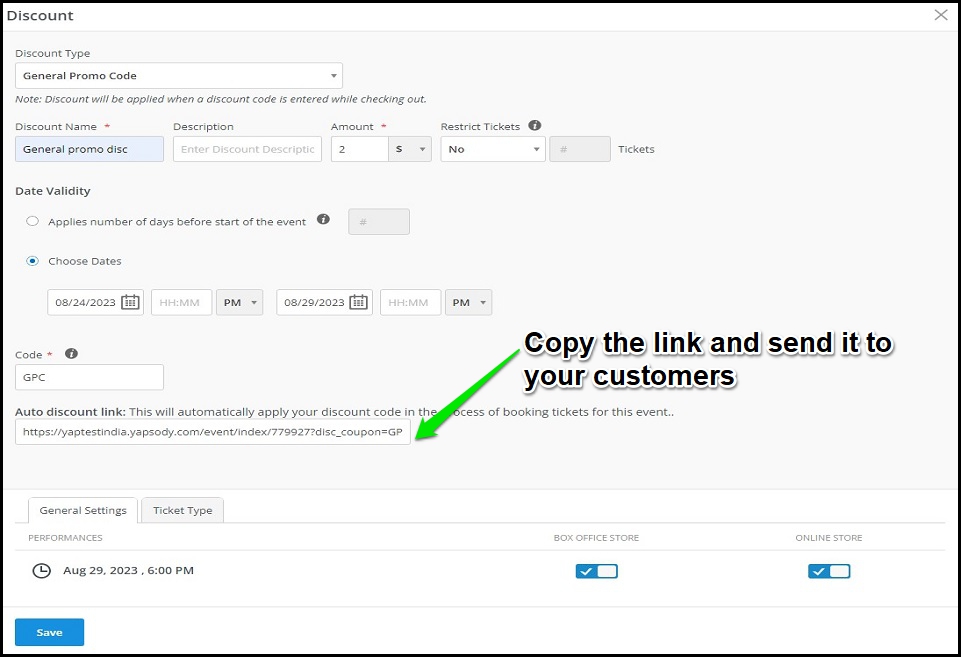Viewport: 961px width, 657px height.
Task: Click the clock icon next to Aug 29 performance
Action: (40, 570)
